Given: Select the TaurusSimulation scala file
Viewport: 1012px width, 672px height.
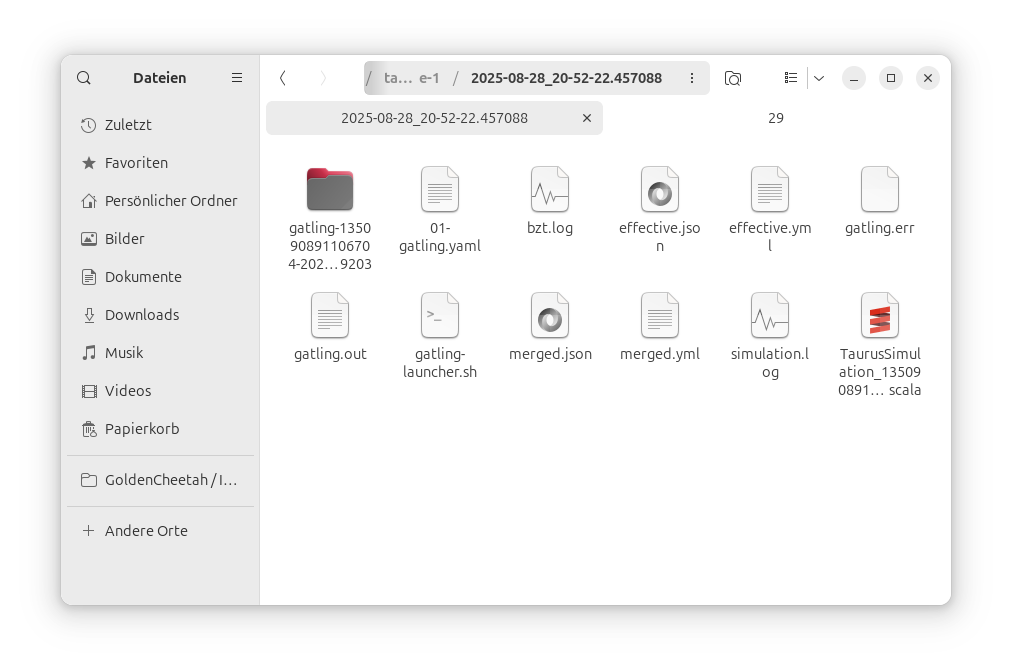Looking at the screenshot, I should click(x=880, y=316).
